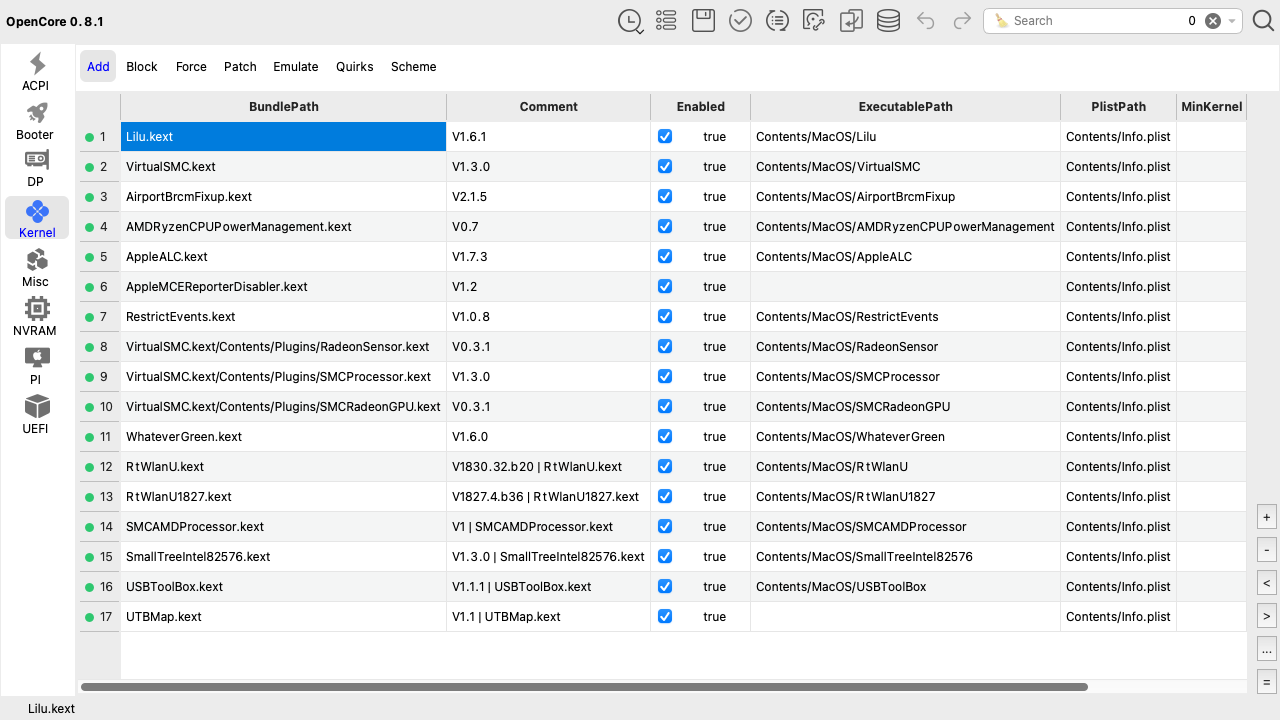Click the database stack toolbar icon
This screenshot has height=720, width=1280.
coord(888,21)
